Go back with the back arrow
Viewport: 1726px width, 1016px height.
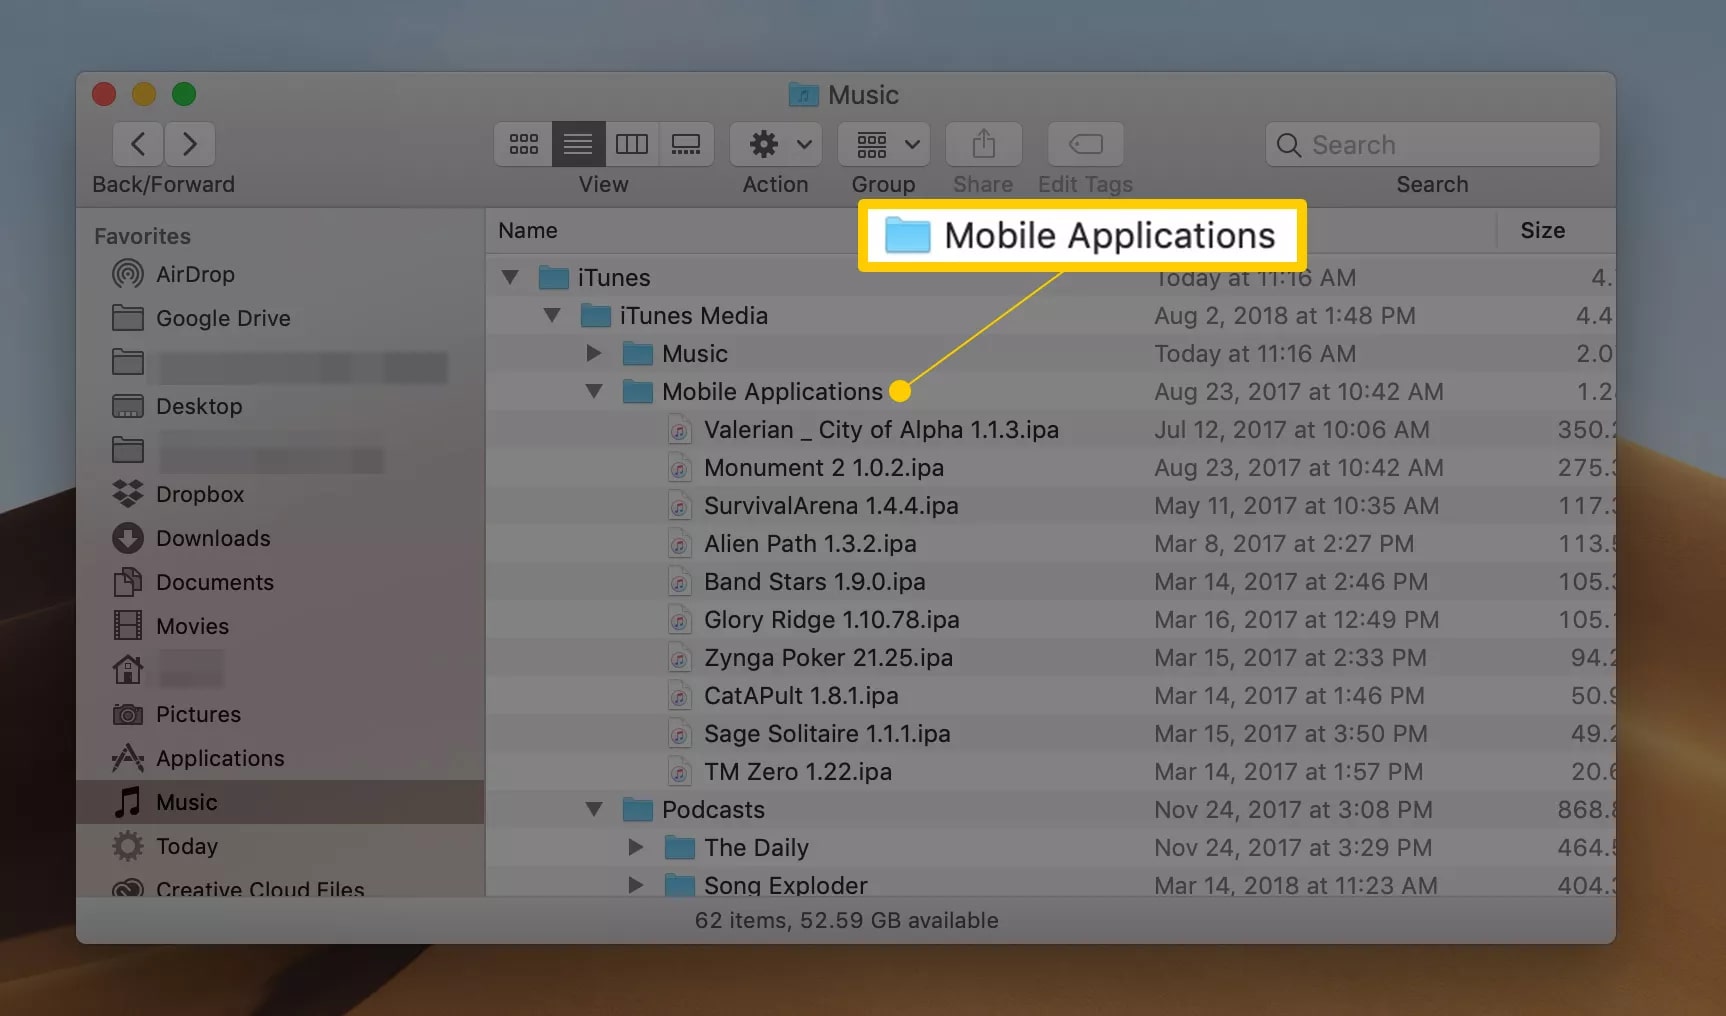[139, 144]
